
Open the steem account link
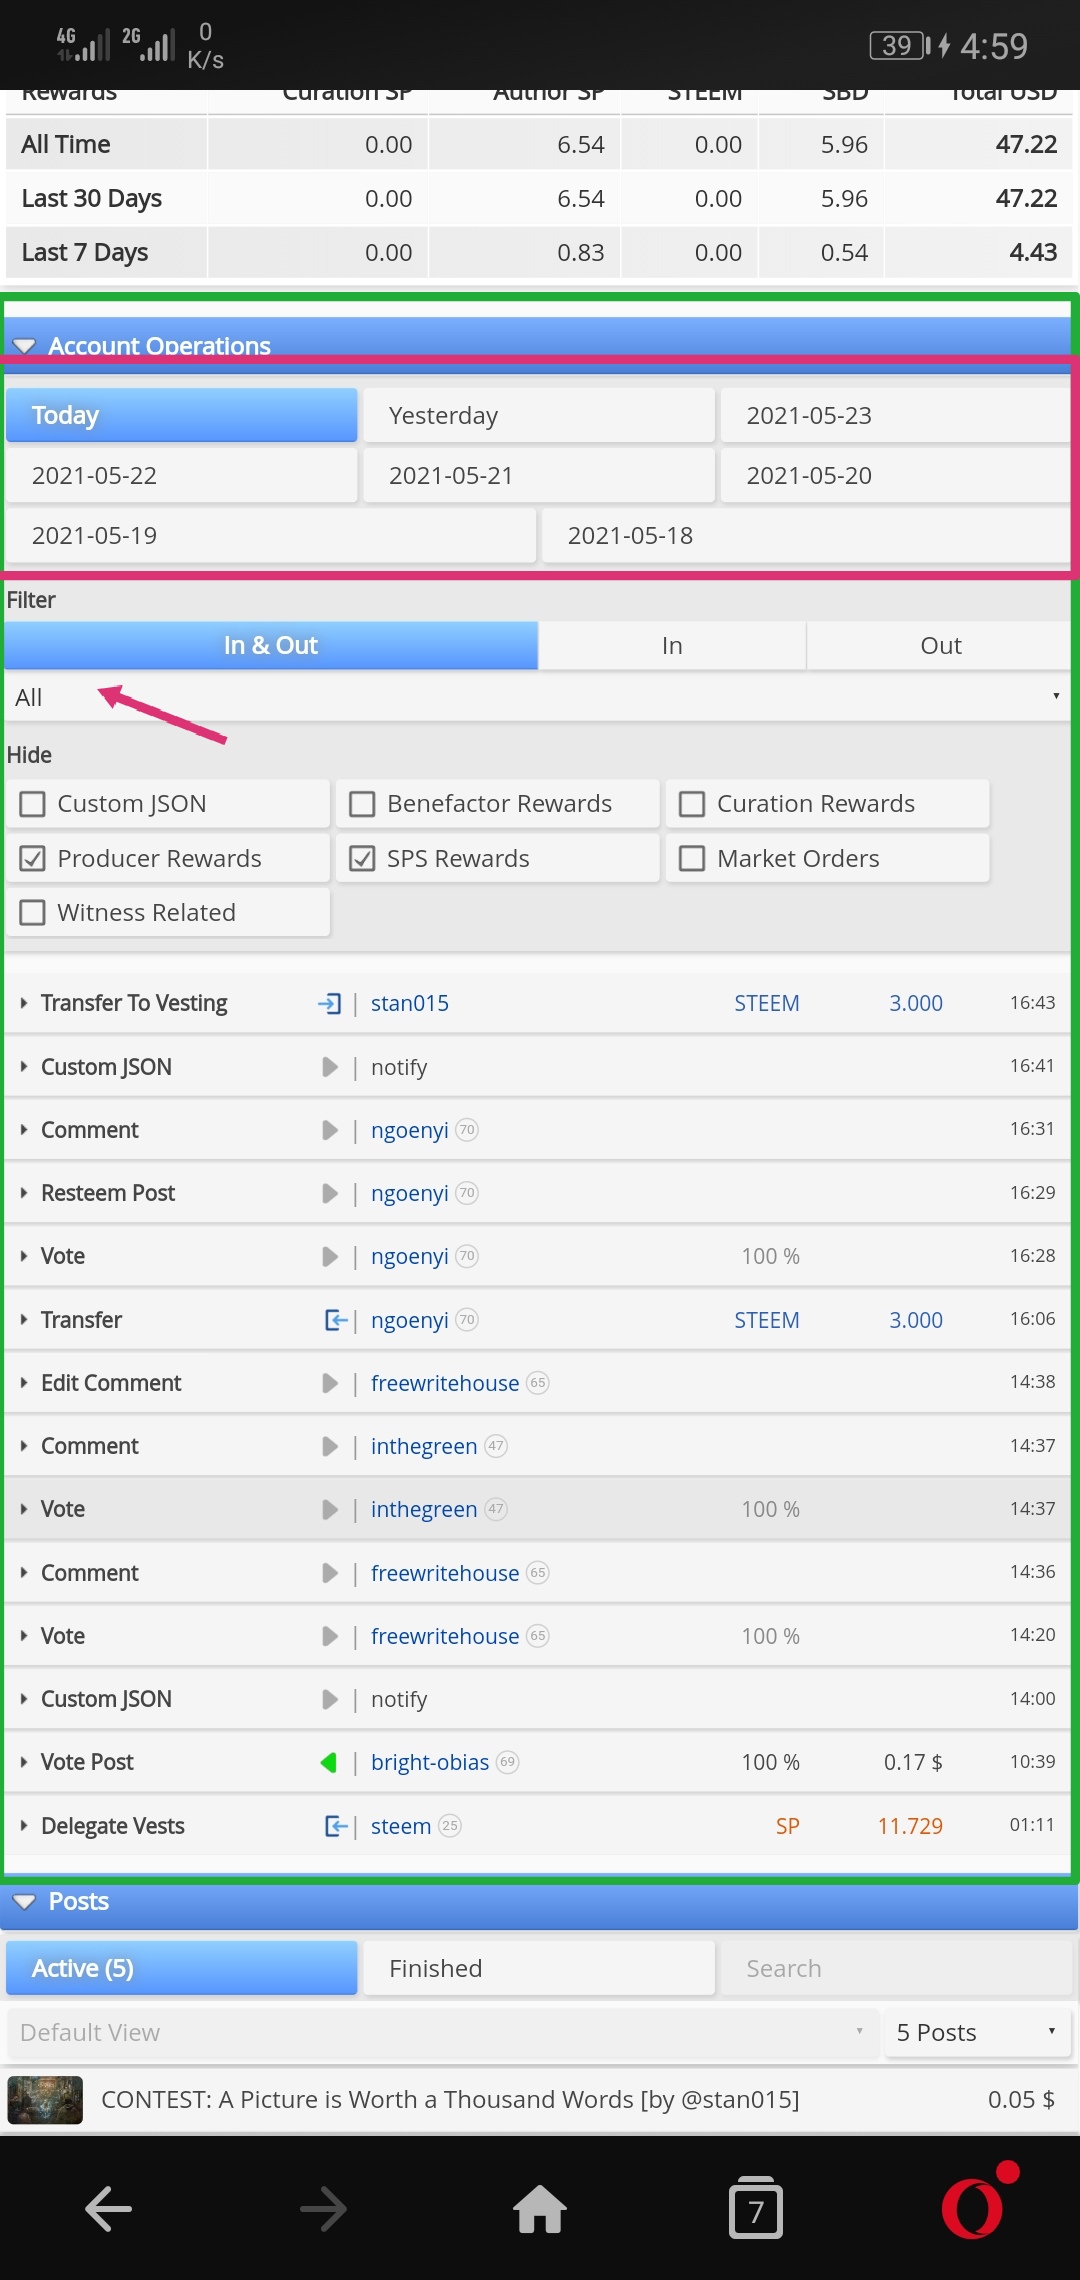tap(401, 1826)
